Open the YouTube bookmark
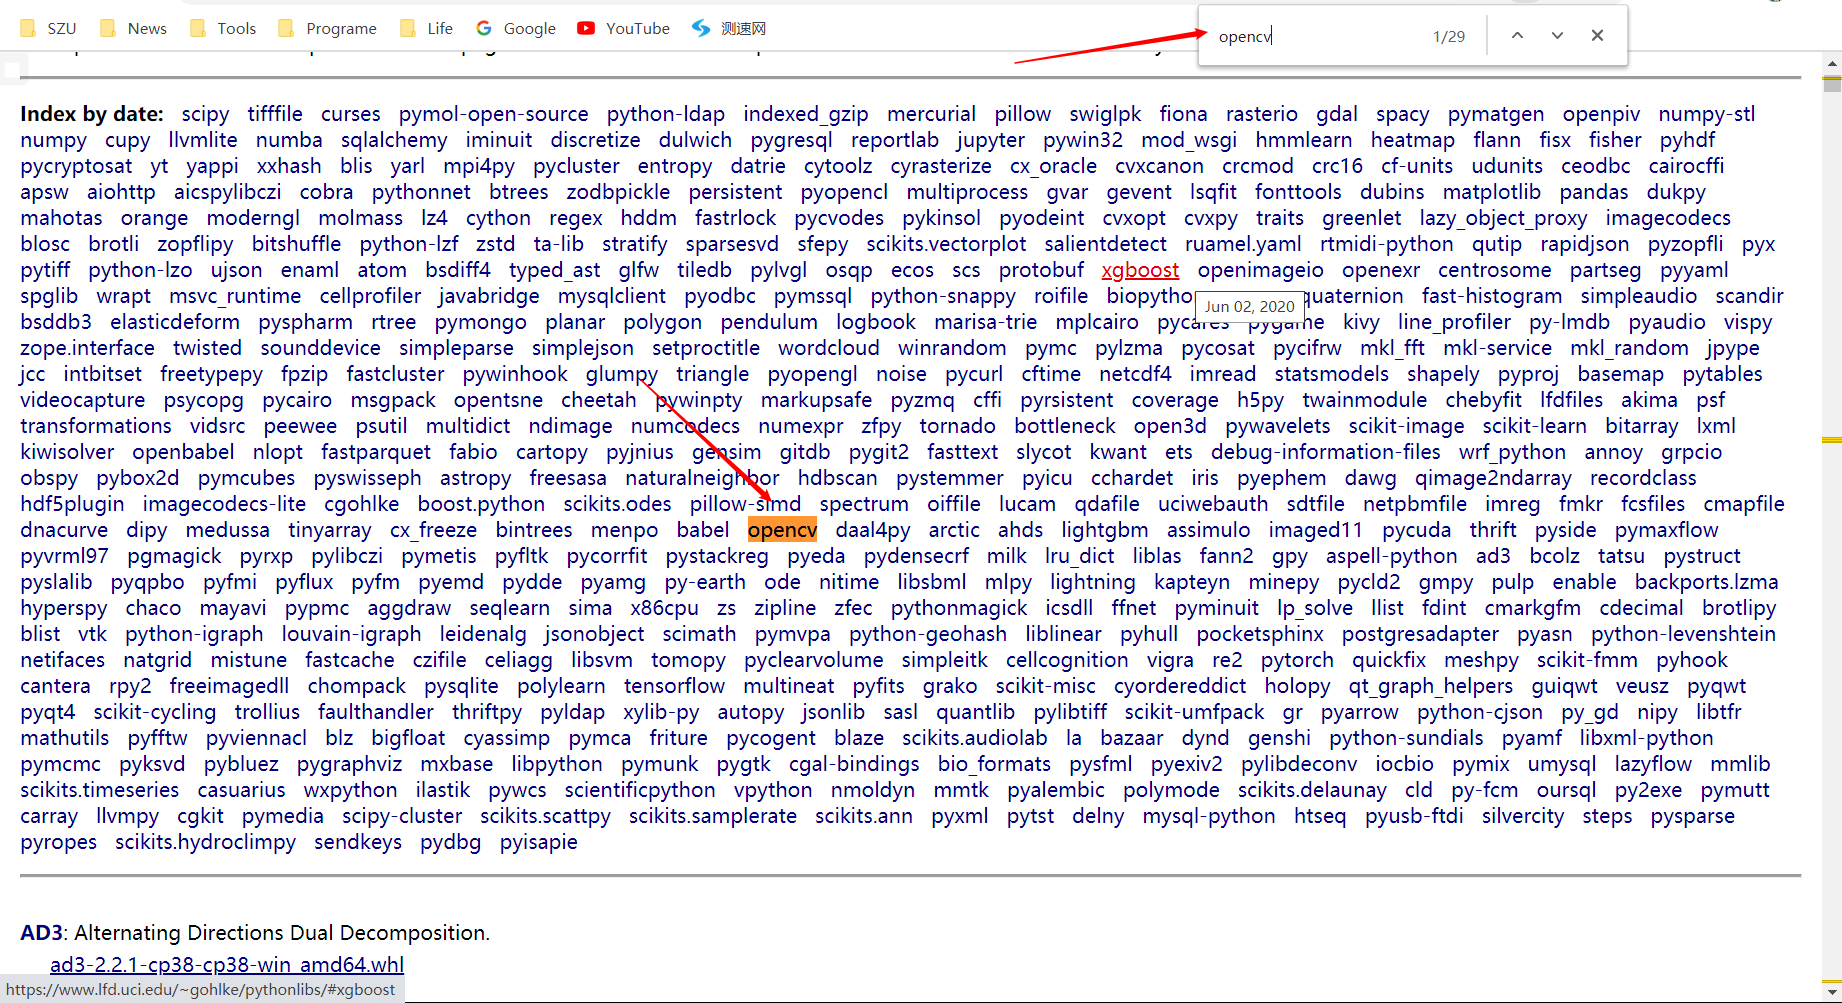This screenshot has width=1842, height=1003. click(624, 28)
